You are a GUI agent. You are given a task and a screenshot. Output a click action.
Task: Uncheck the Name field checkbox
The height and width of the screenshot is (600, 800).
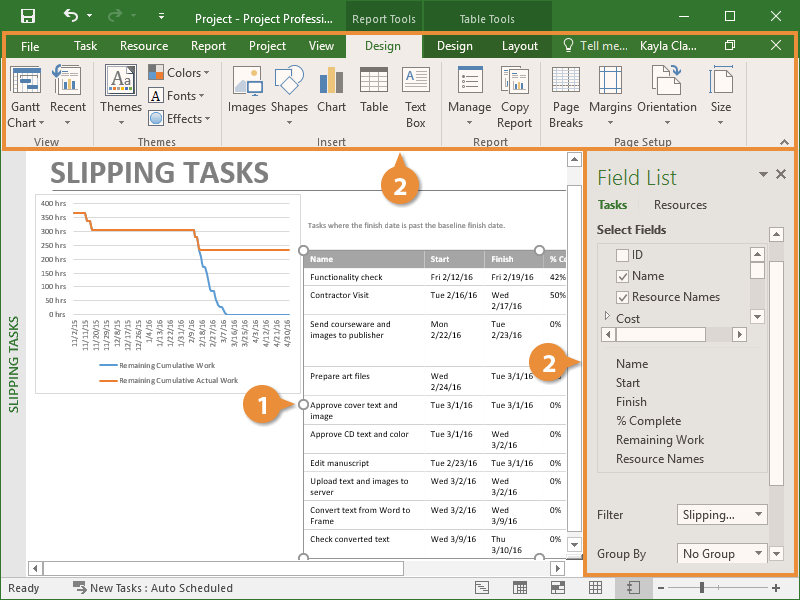pyautogui.click(x=623, y=276)
